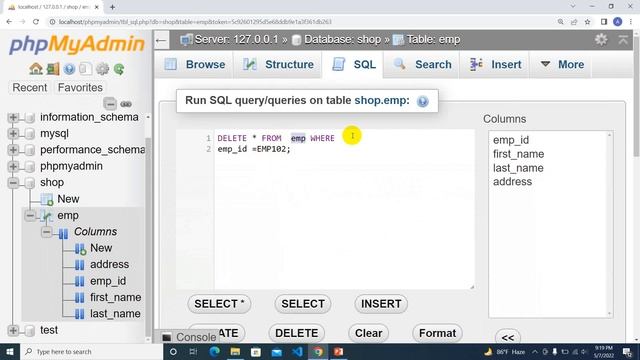Open first_name column in navigation tree
This screenshot has width=640, height=360.
(x=116, y=298)
